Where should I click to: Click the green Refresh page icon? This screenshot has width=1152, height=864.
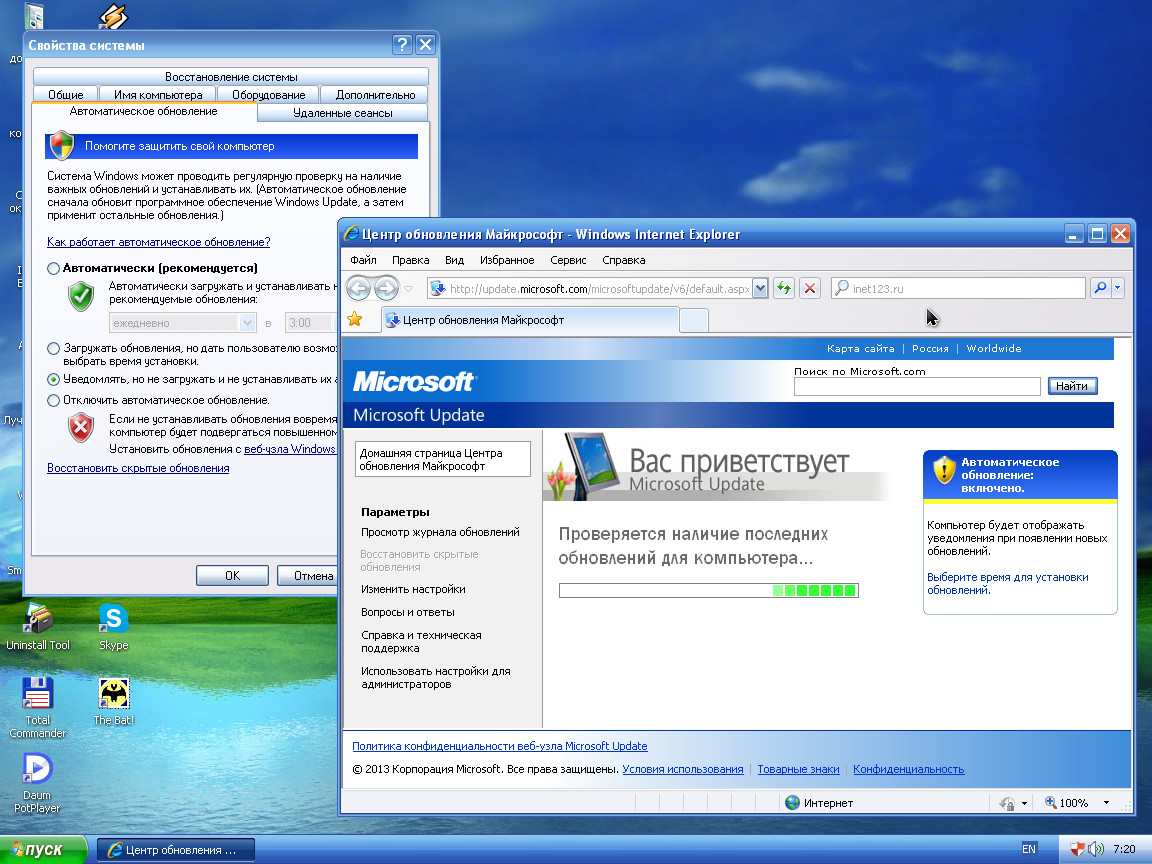784,288
